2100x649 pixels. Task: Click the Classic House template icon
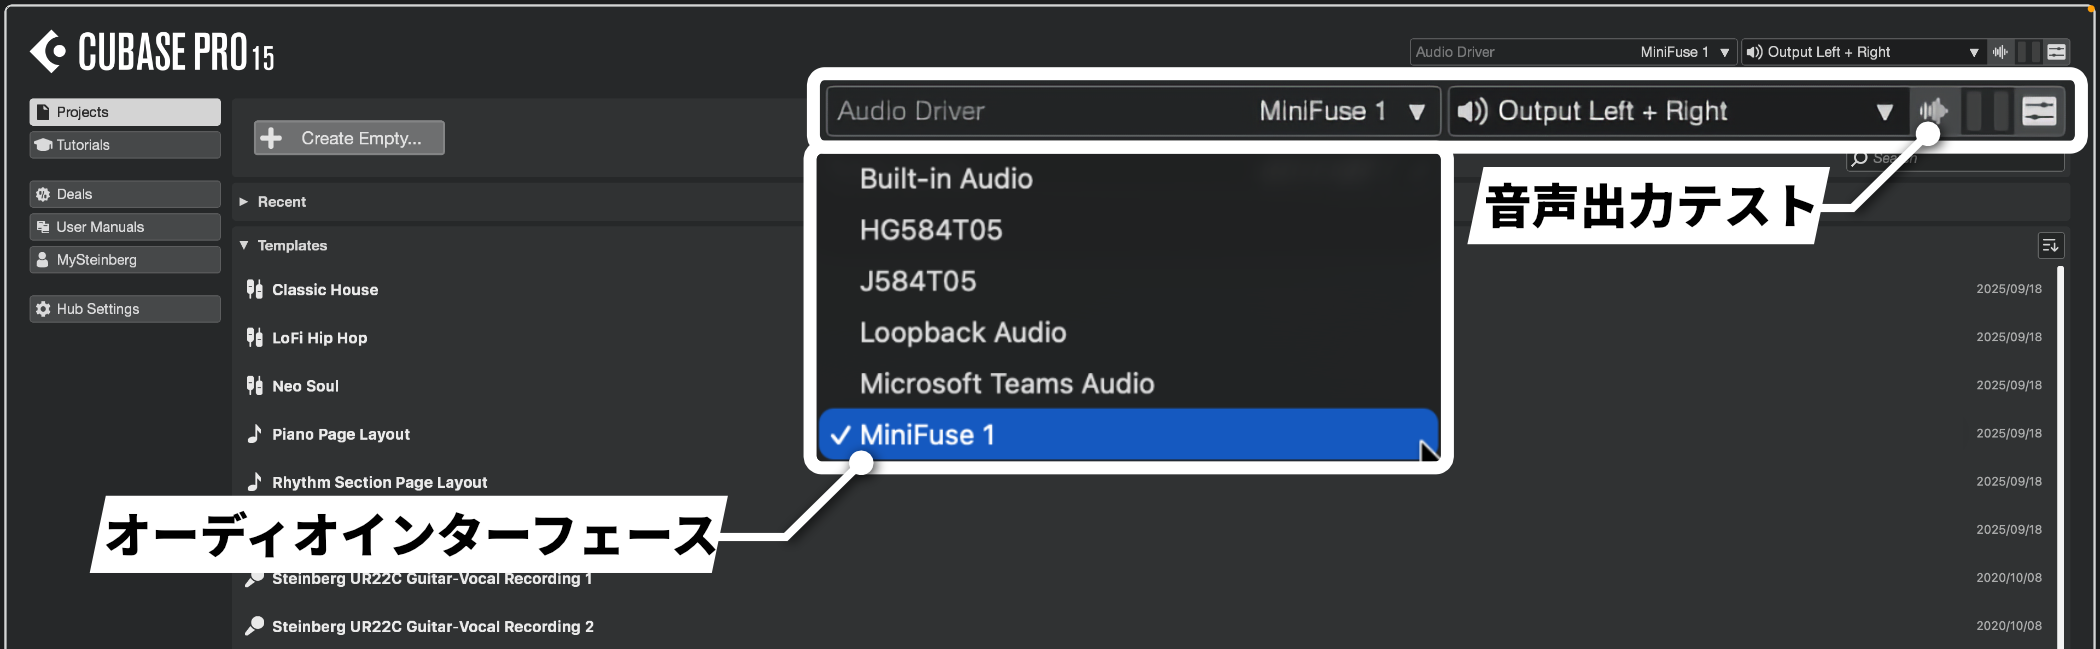pos(255,290)
